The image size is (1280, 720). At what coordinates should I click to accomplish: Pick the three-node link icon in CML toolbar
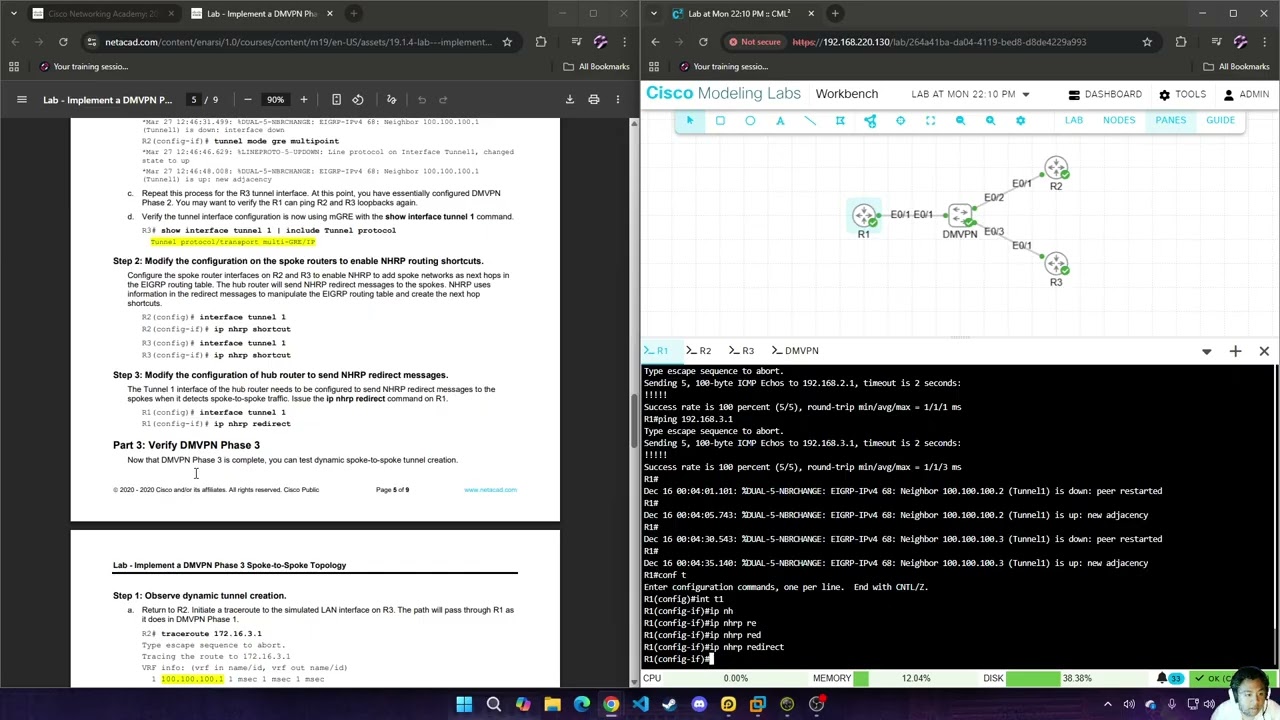click(870, 120)
